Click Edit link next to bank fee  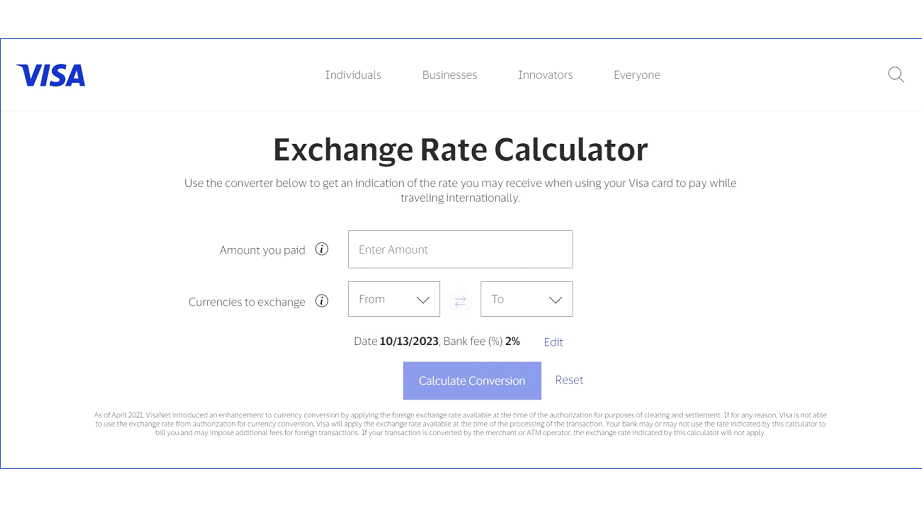coord(553,342)
